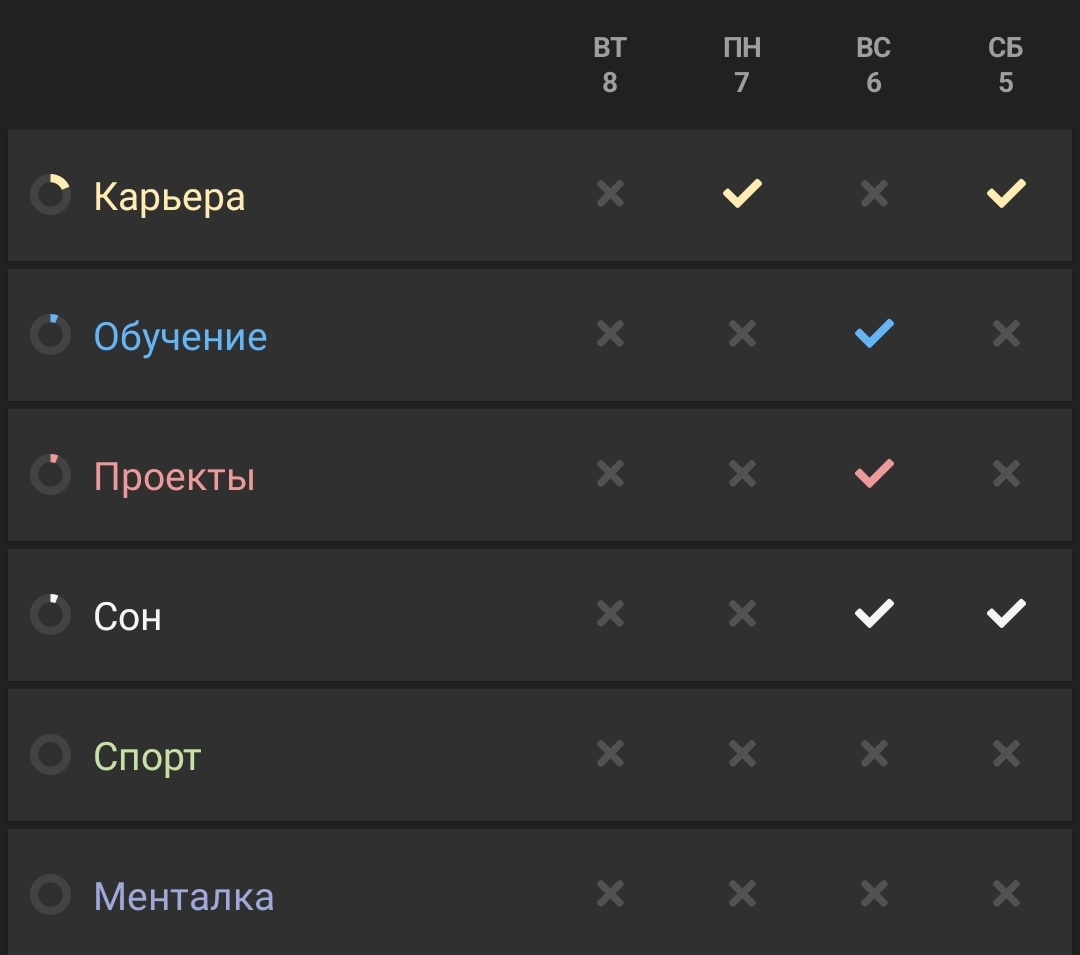Uncheck Карьера for Saturday СБ 5
The height and width of the screenshot is (955, 1080).
point(1006,193)
